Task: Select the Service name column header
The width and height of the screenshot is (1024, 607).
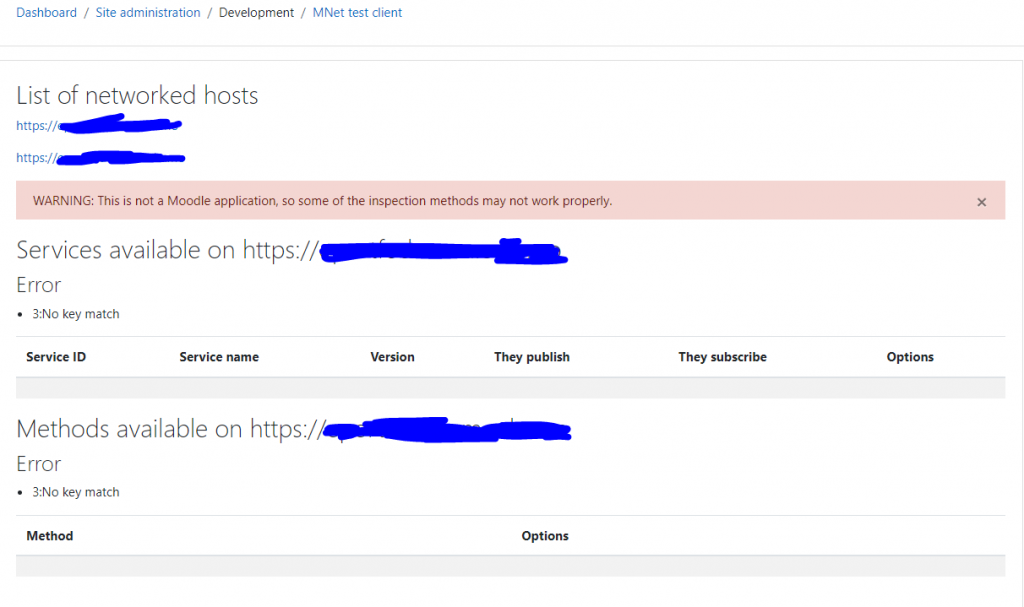Action: click(219, 357)
